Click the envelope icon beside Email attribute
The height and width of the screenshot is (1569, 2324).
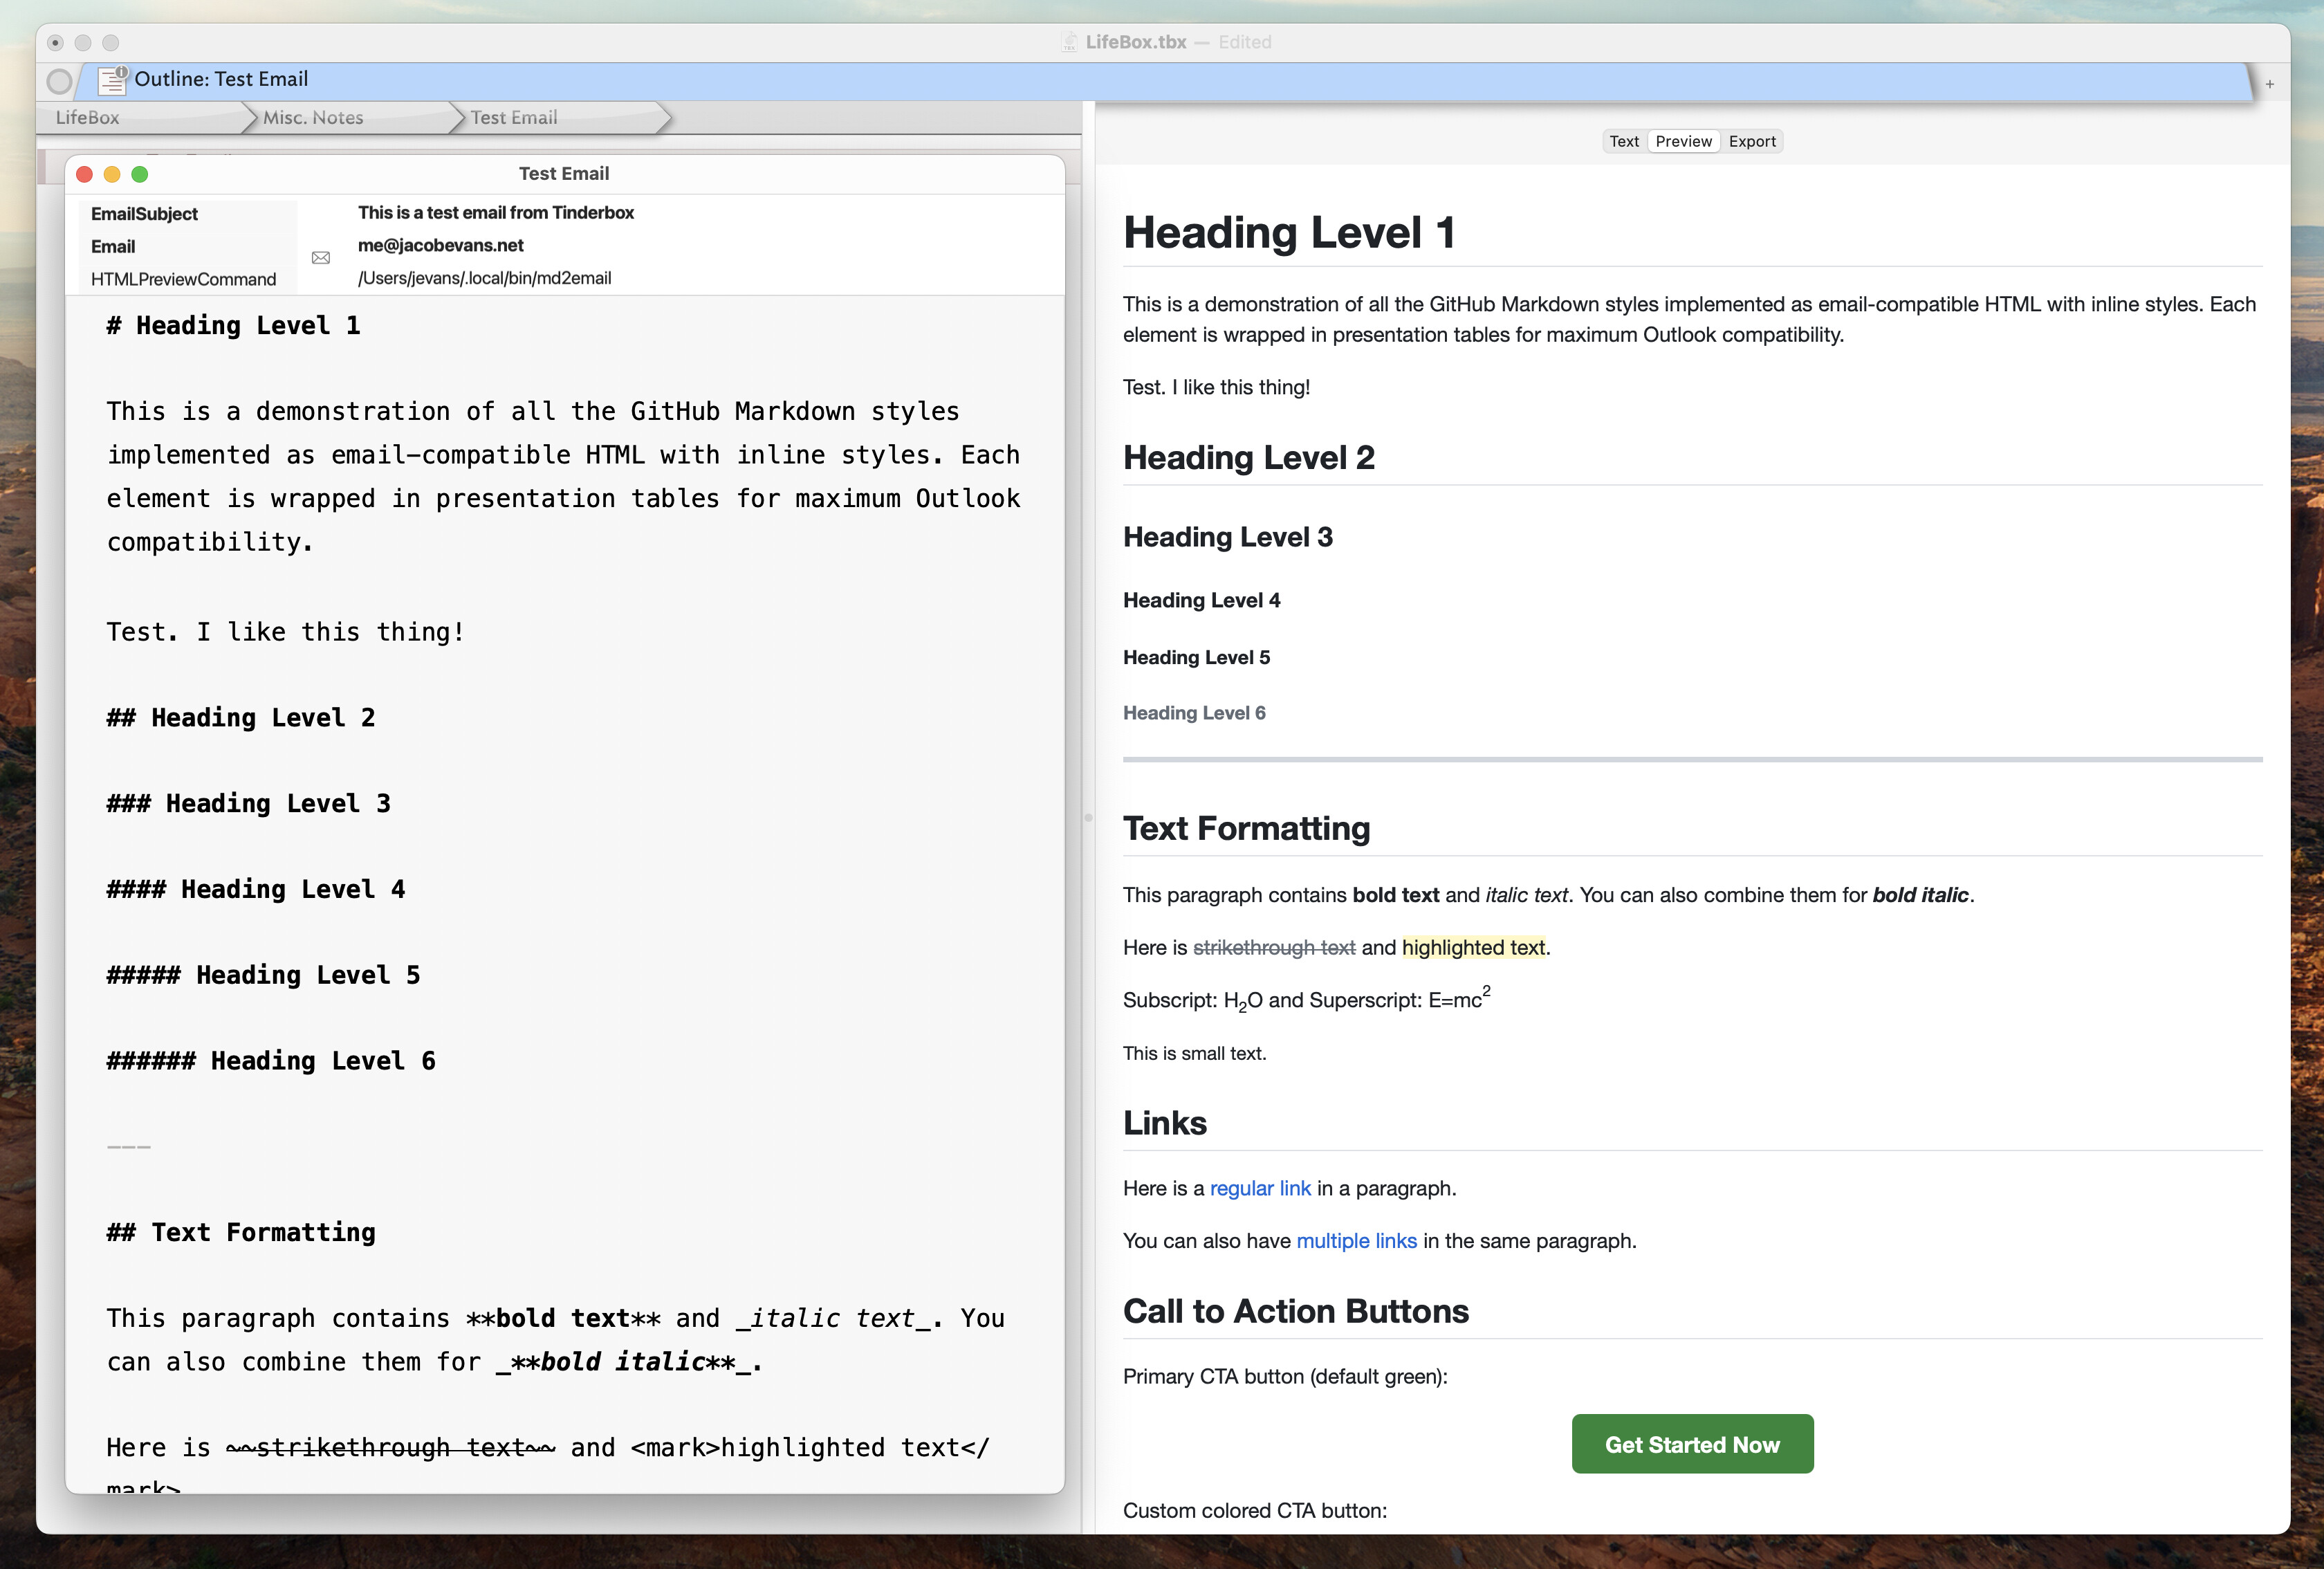(x=320, y=258)
